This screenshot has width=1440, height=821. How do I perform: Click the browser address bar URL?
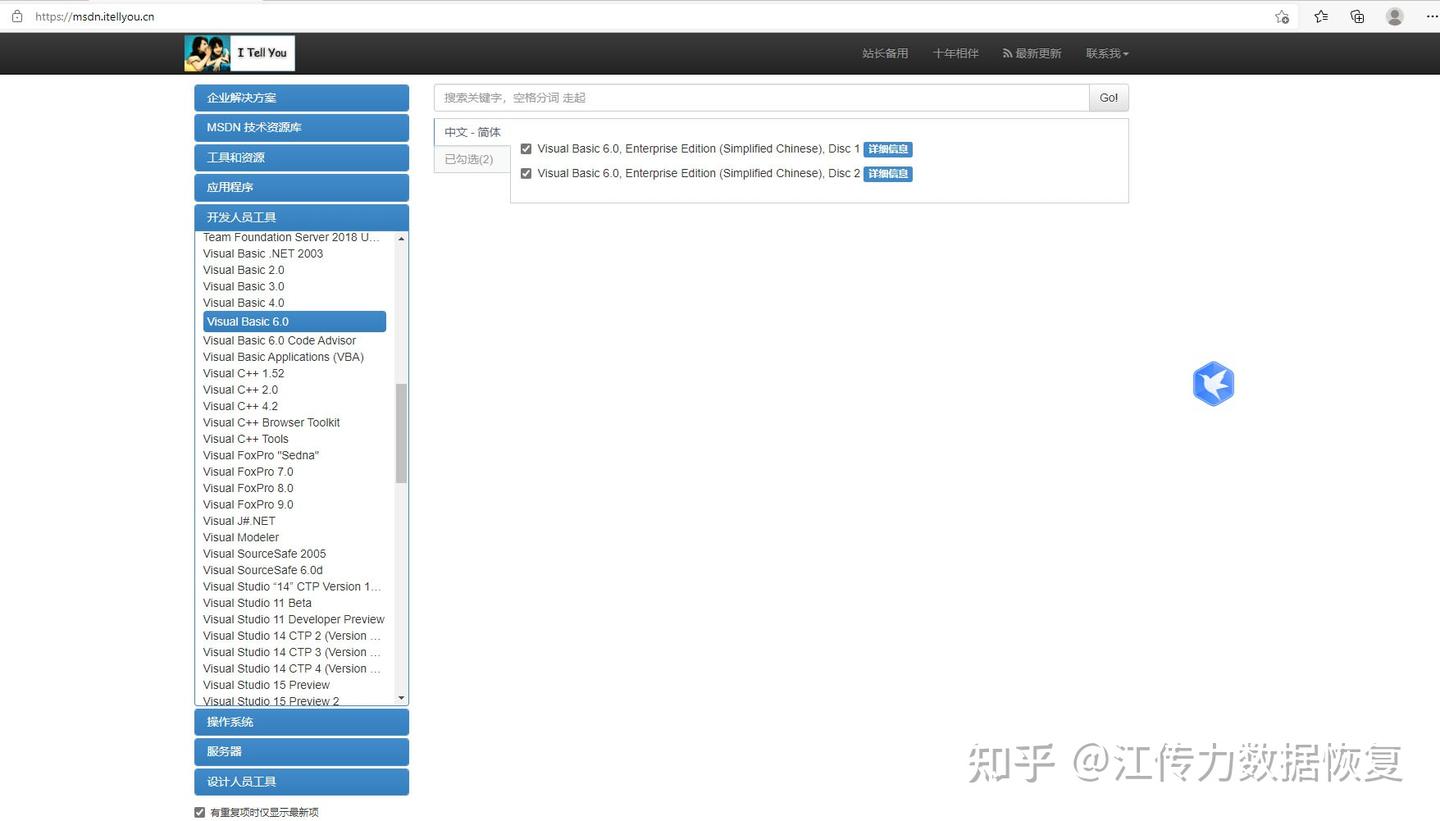94,16
